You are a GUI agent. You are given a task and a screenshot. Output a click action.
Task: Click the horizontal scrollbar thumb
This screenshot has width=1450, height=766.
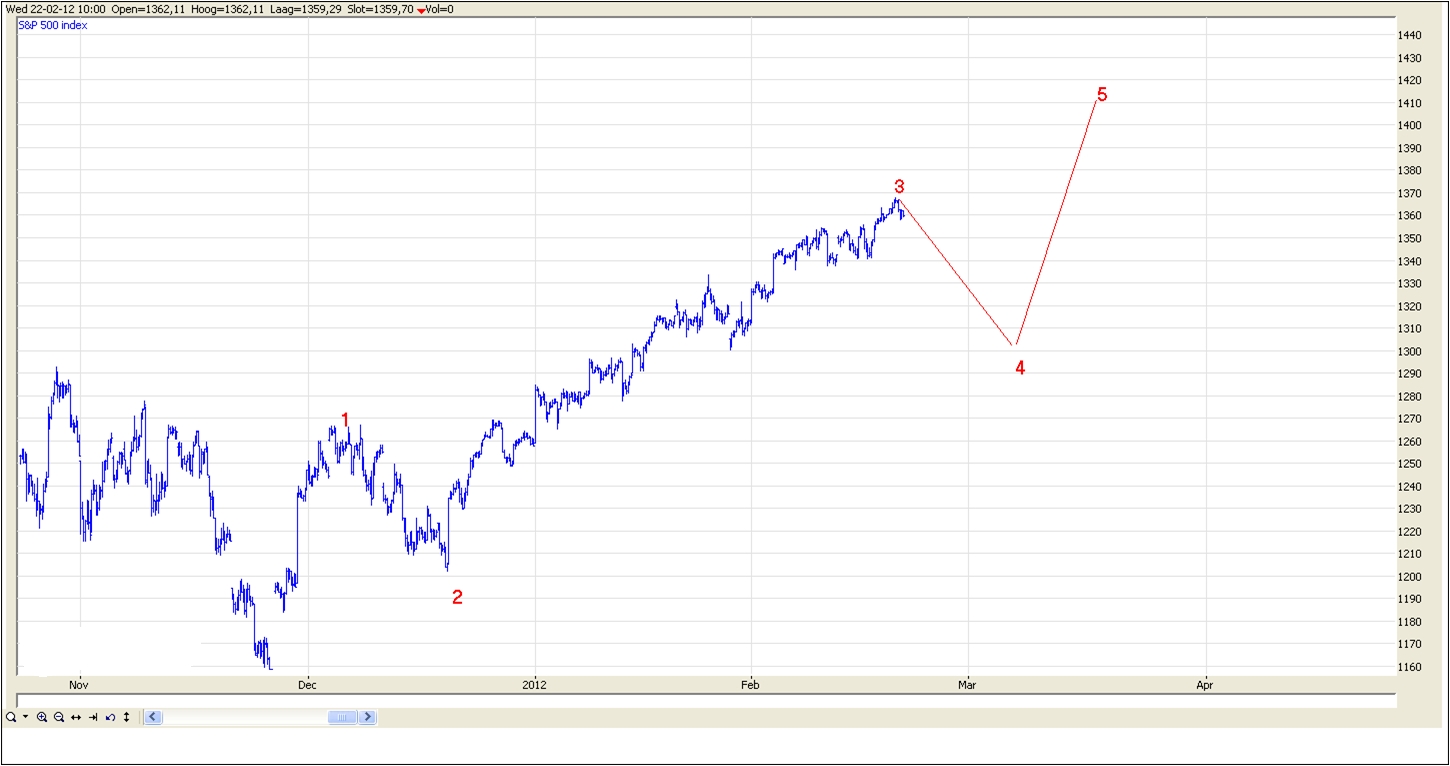(x=342, y=717)
